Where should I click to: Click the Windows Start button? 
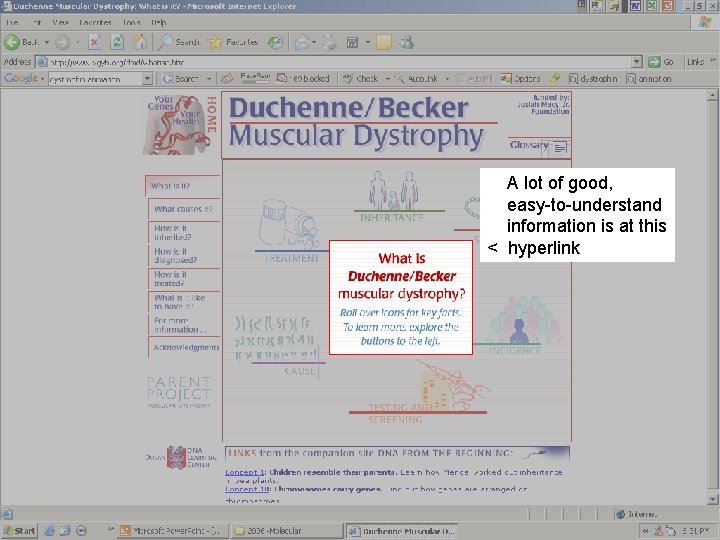[x=19, y=530]
